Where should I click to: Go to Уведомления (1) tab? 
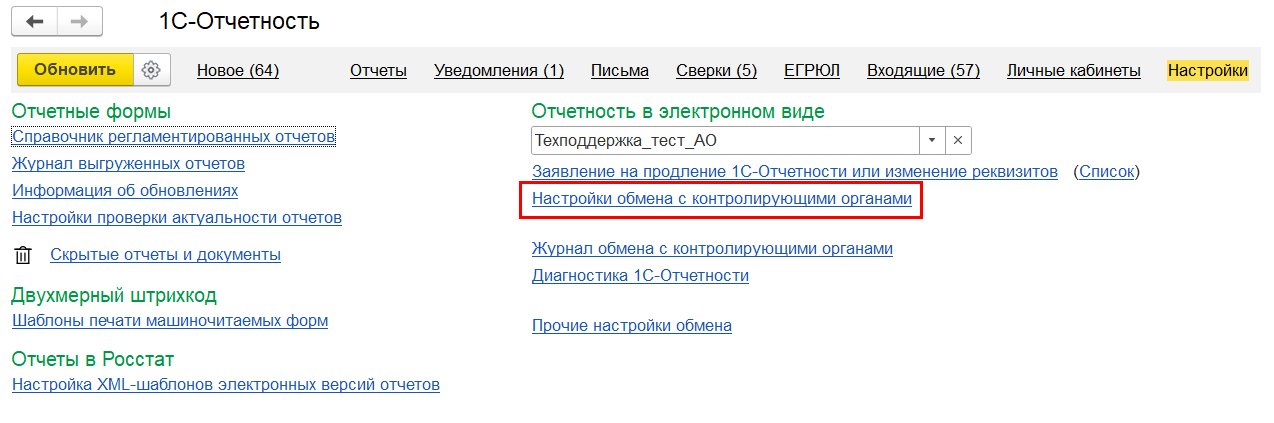(499, 70)
